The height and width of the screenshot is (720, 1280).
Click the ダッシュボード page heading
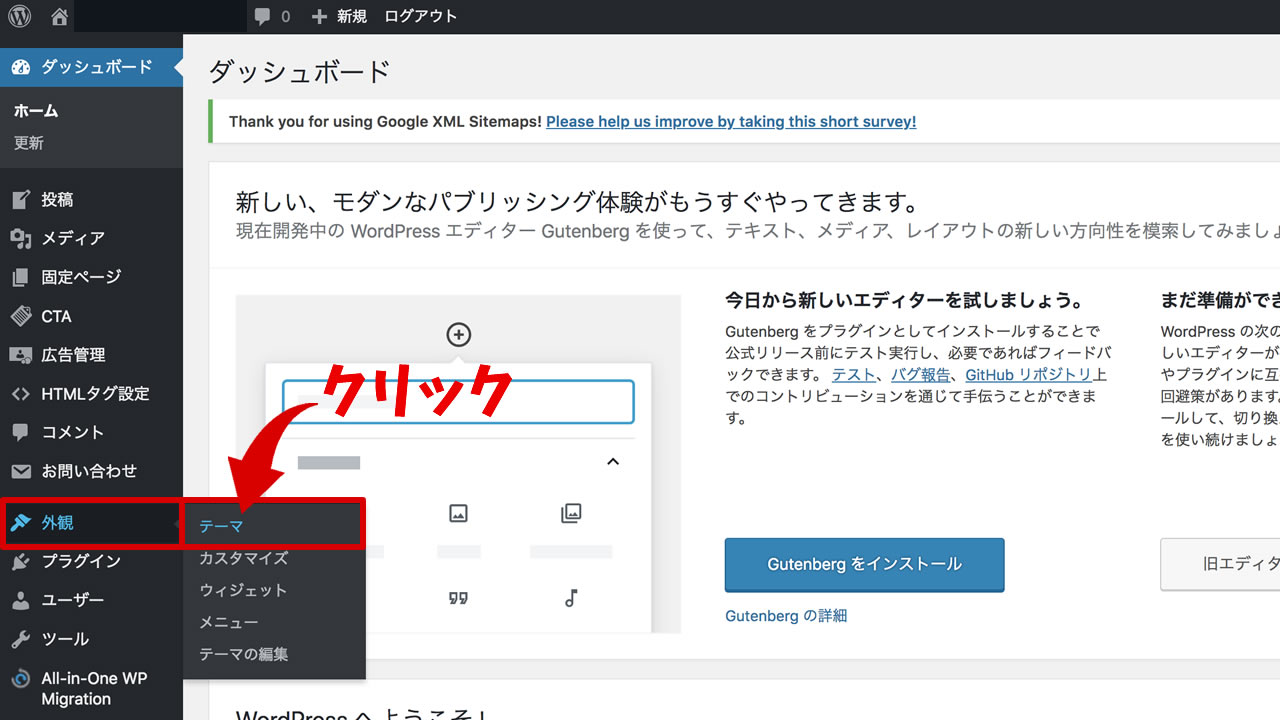[299, 72]
